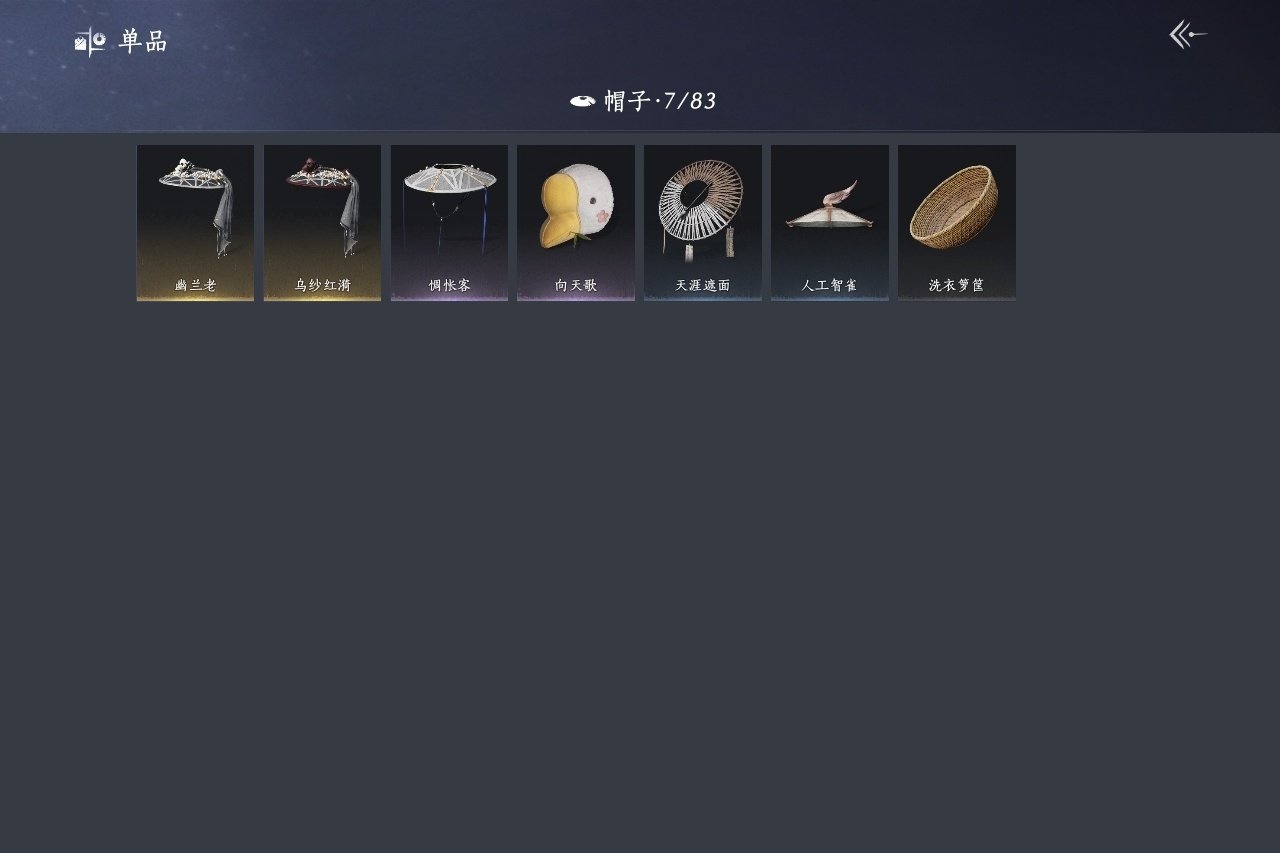Select the 天涯遮面 woven frame hat image
The height and width of the screenshot is (853, 1280).
(702, 208)
